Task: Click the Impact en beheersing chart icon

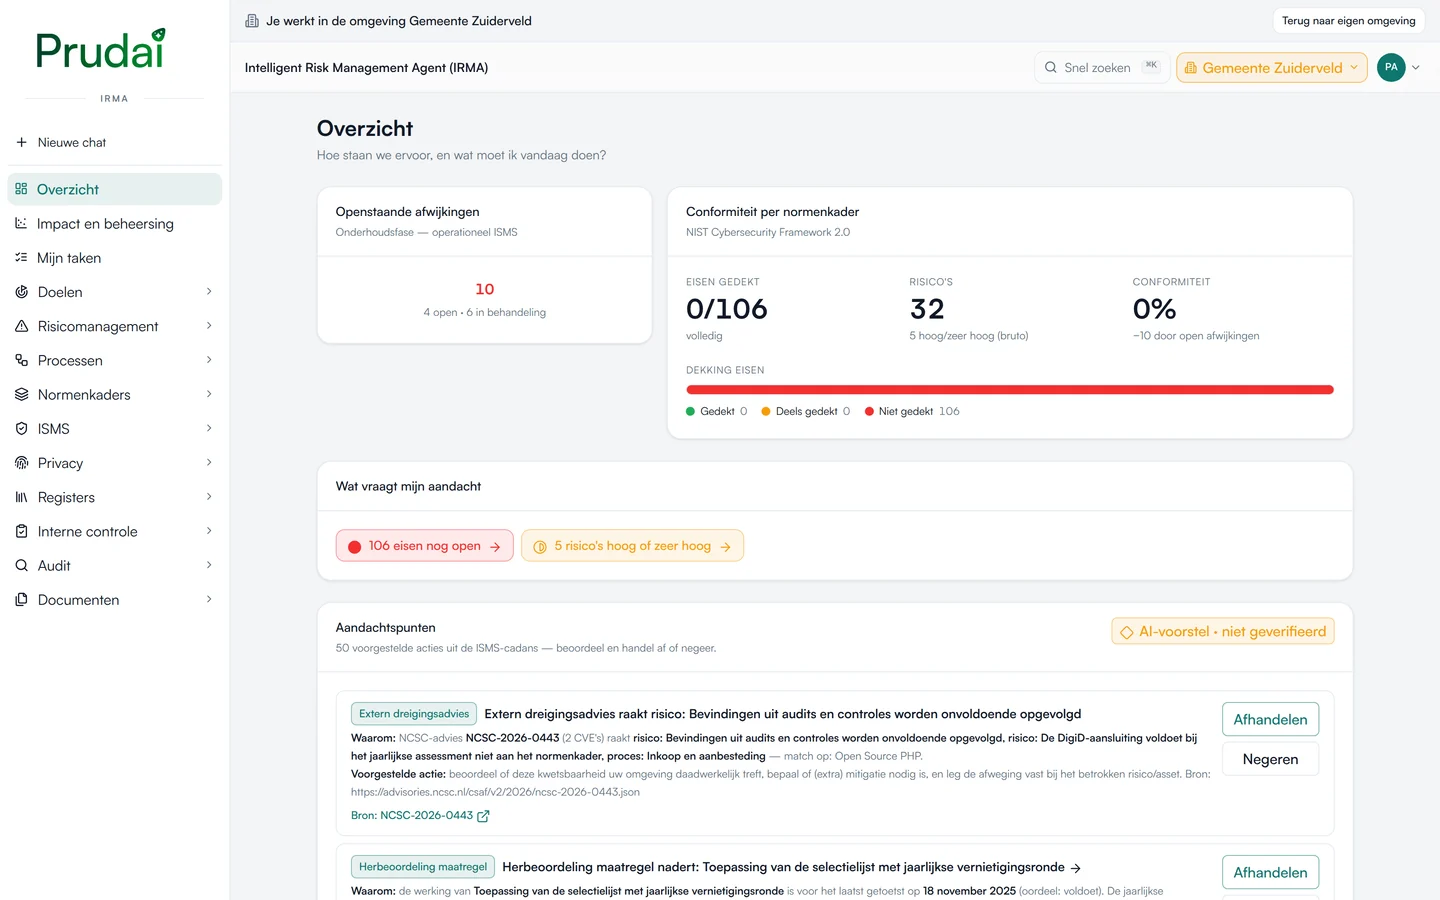Action: [x=21, y=223]
